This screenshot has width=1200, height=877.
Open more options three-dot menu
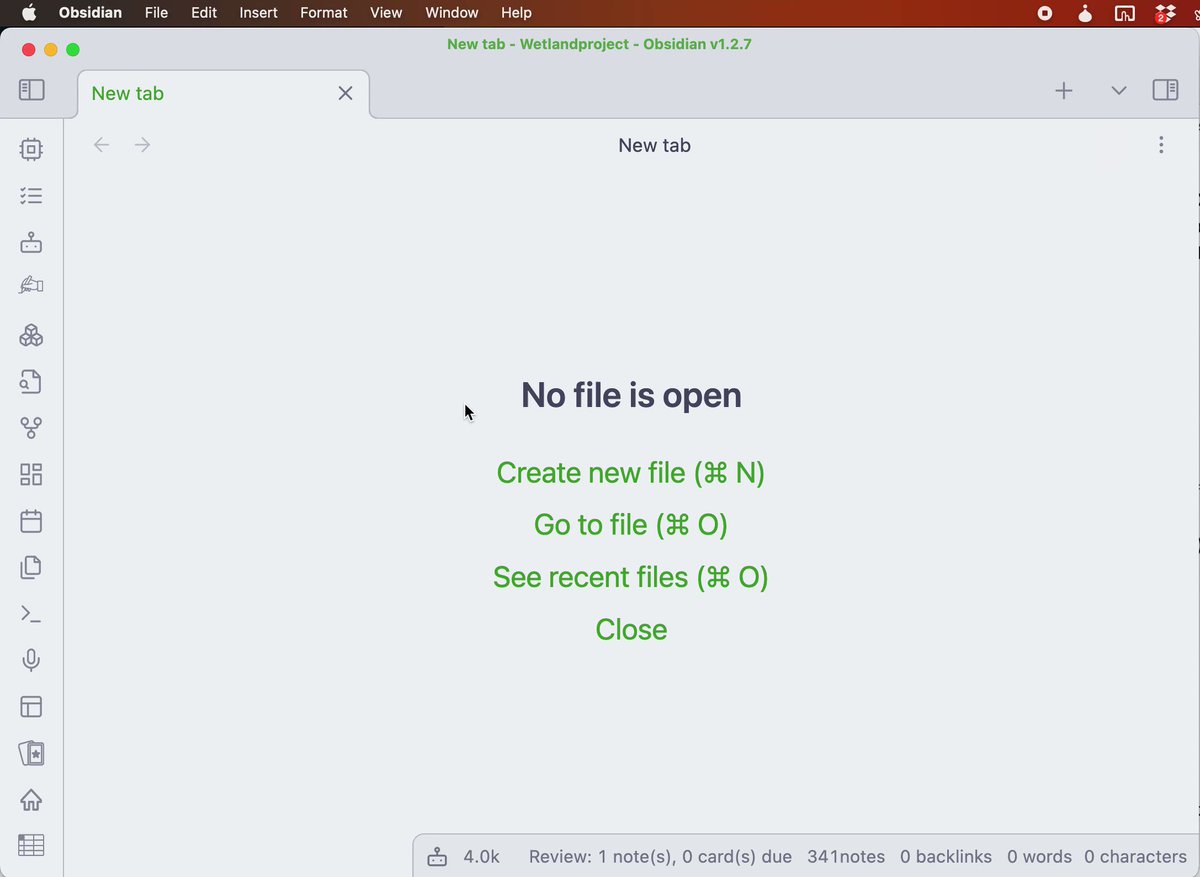[1161, 145]
